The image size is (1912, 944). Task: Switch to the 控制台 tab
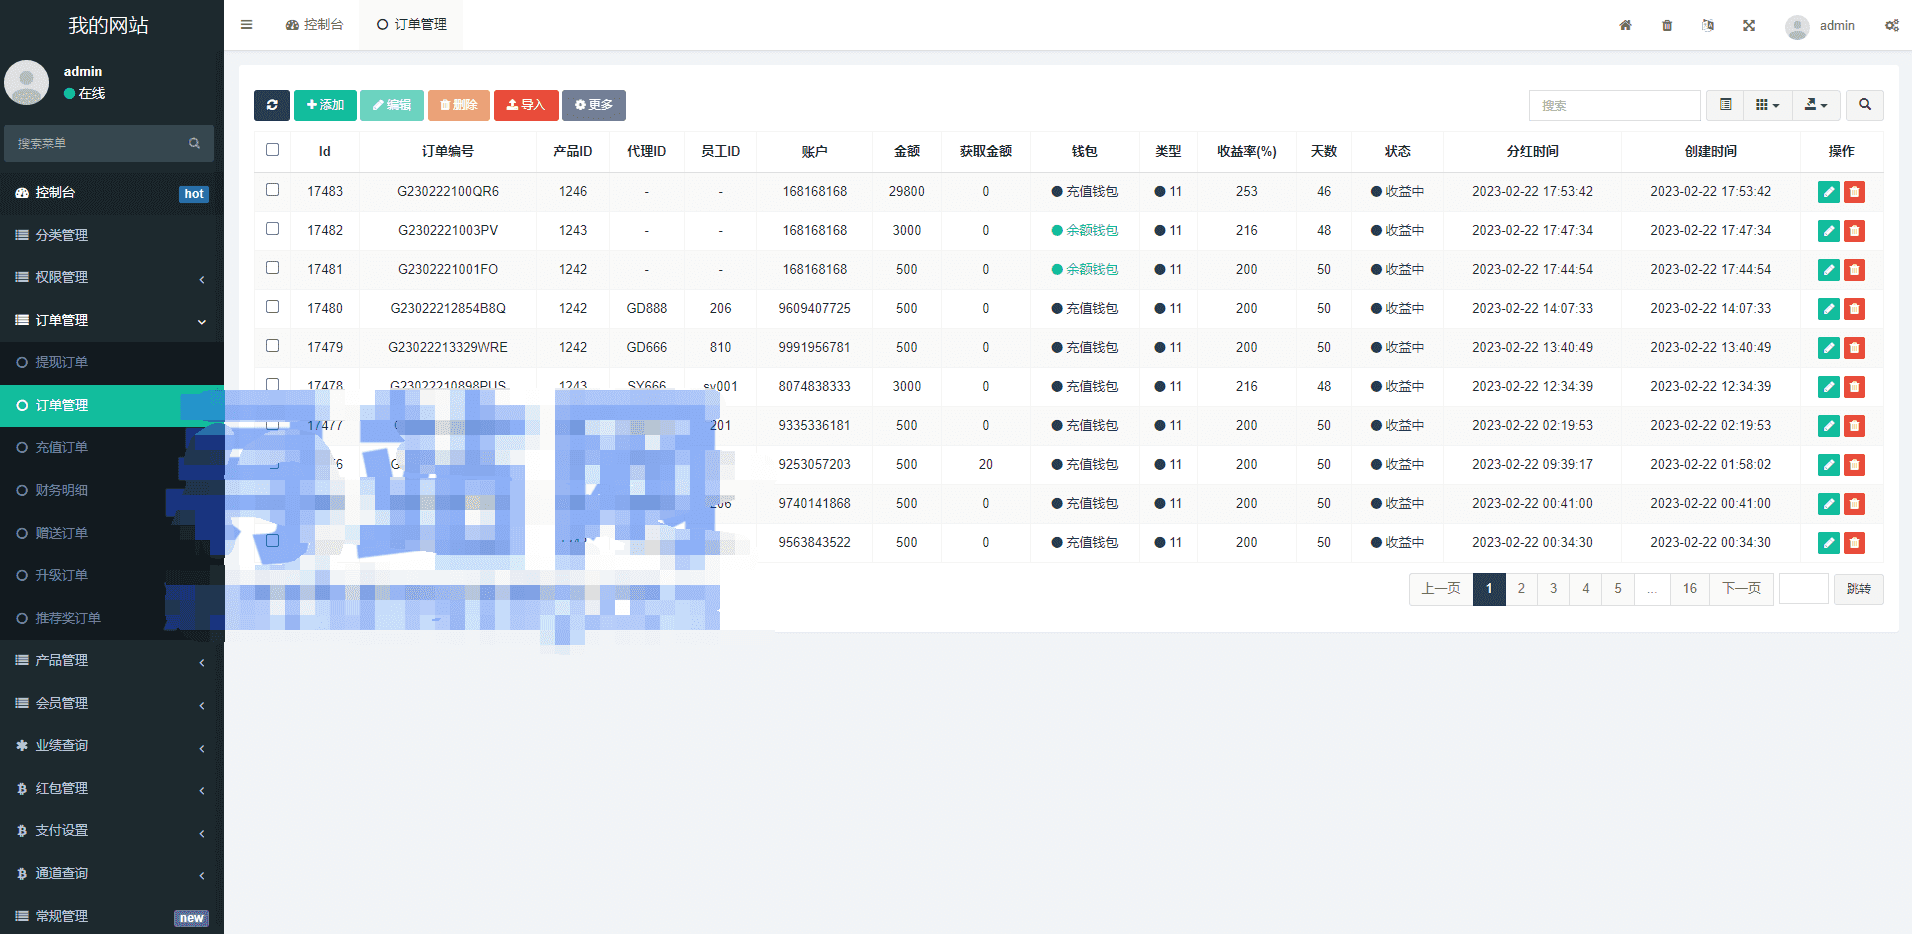(314, 25)
